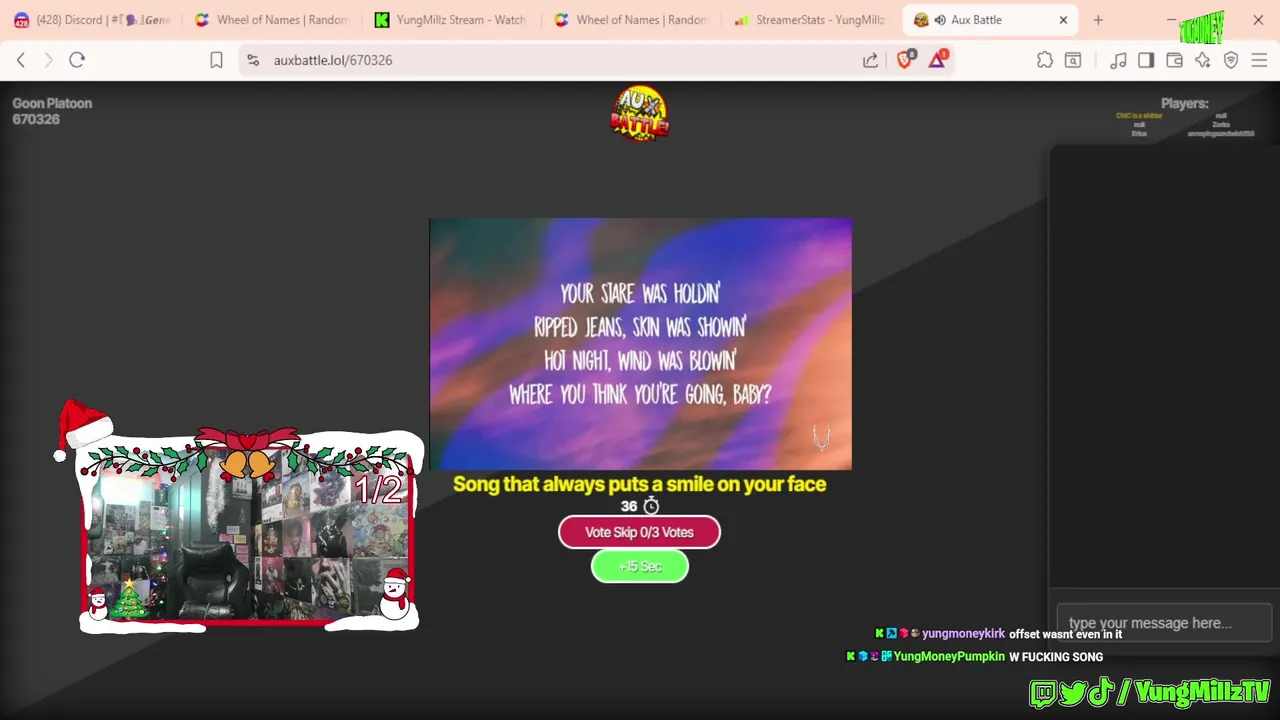Open site settings icon beside the URL
The height and width of the screenshot is (720, 1280).
253,60
